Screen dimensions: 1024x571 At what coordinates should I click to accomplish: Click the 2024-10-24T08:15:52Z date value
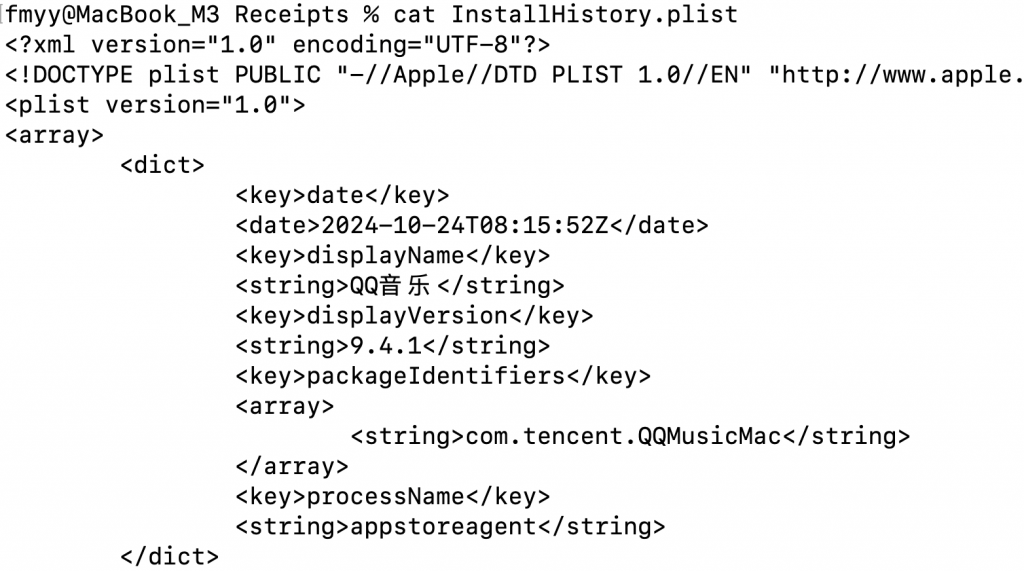click(x=465, y=225)
